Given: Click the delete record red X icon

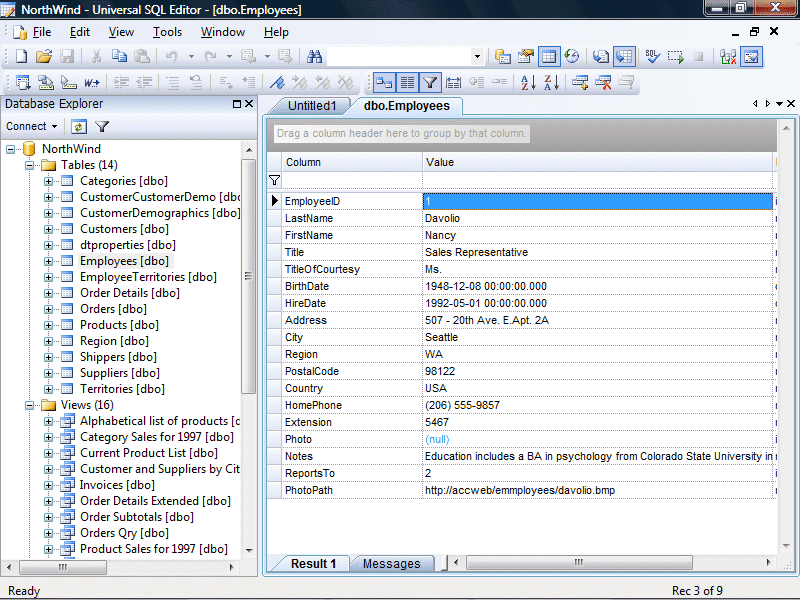Looking at the screenshot, I should (x=603, y=83).
